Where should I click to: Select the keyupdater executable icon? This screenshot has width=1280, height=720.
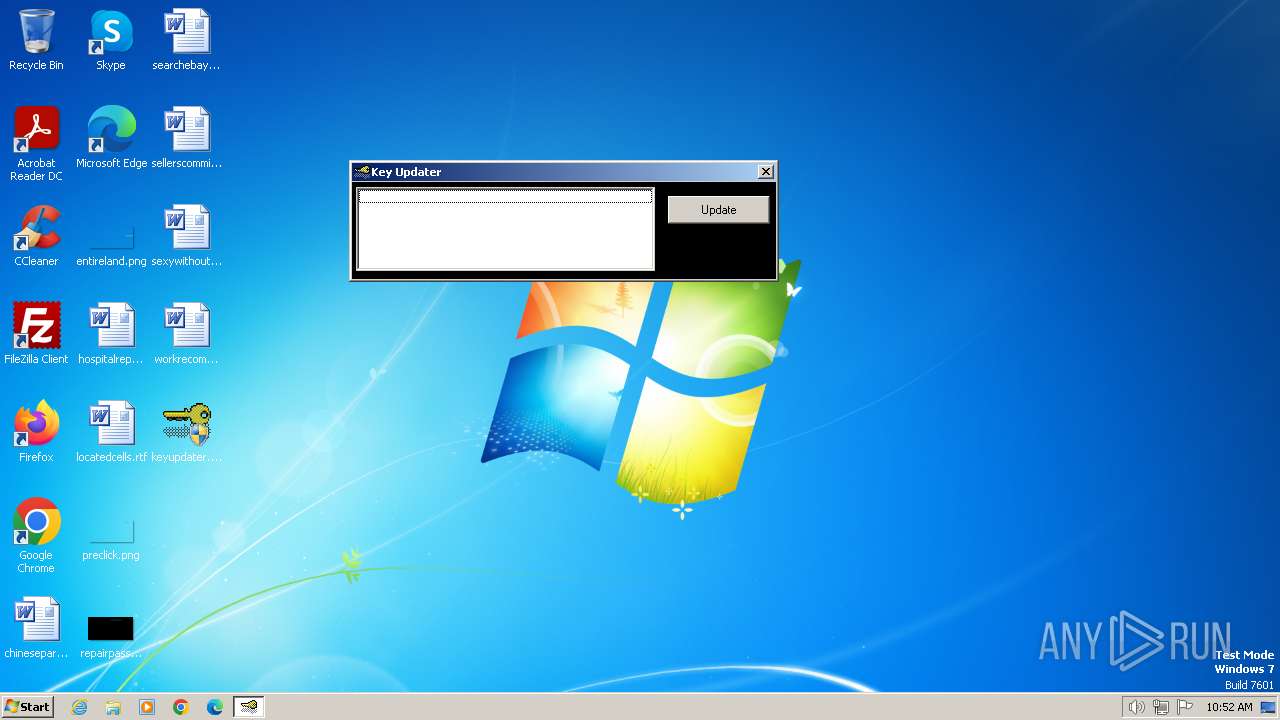(186, 432)
